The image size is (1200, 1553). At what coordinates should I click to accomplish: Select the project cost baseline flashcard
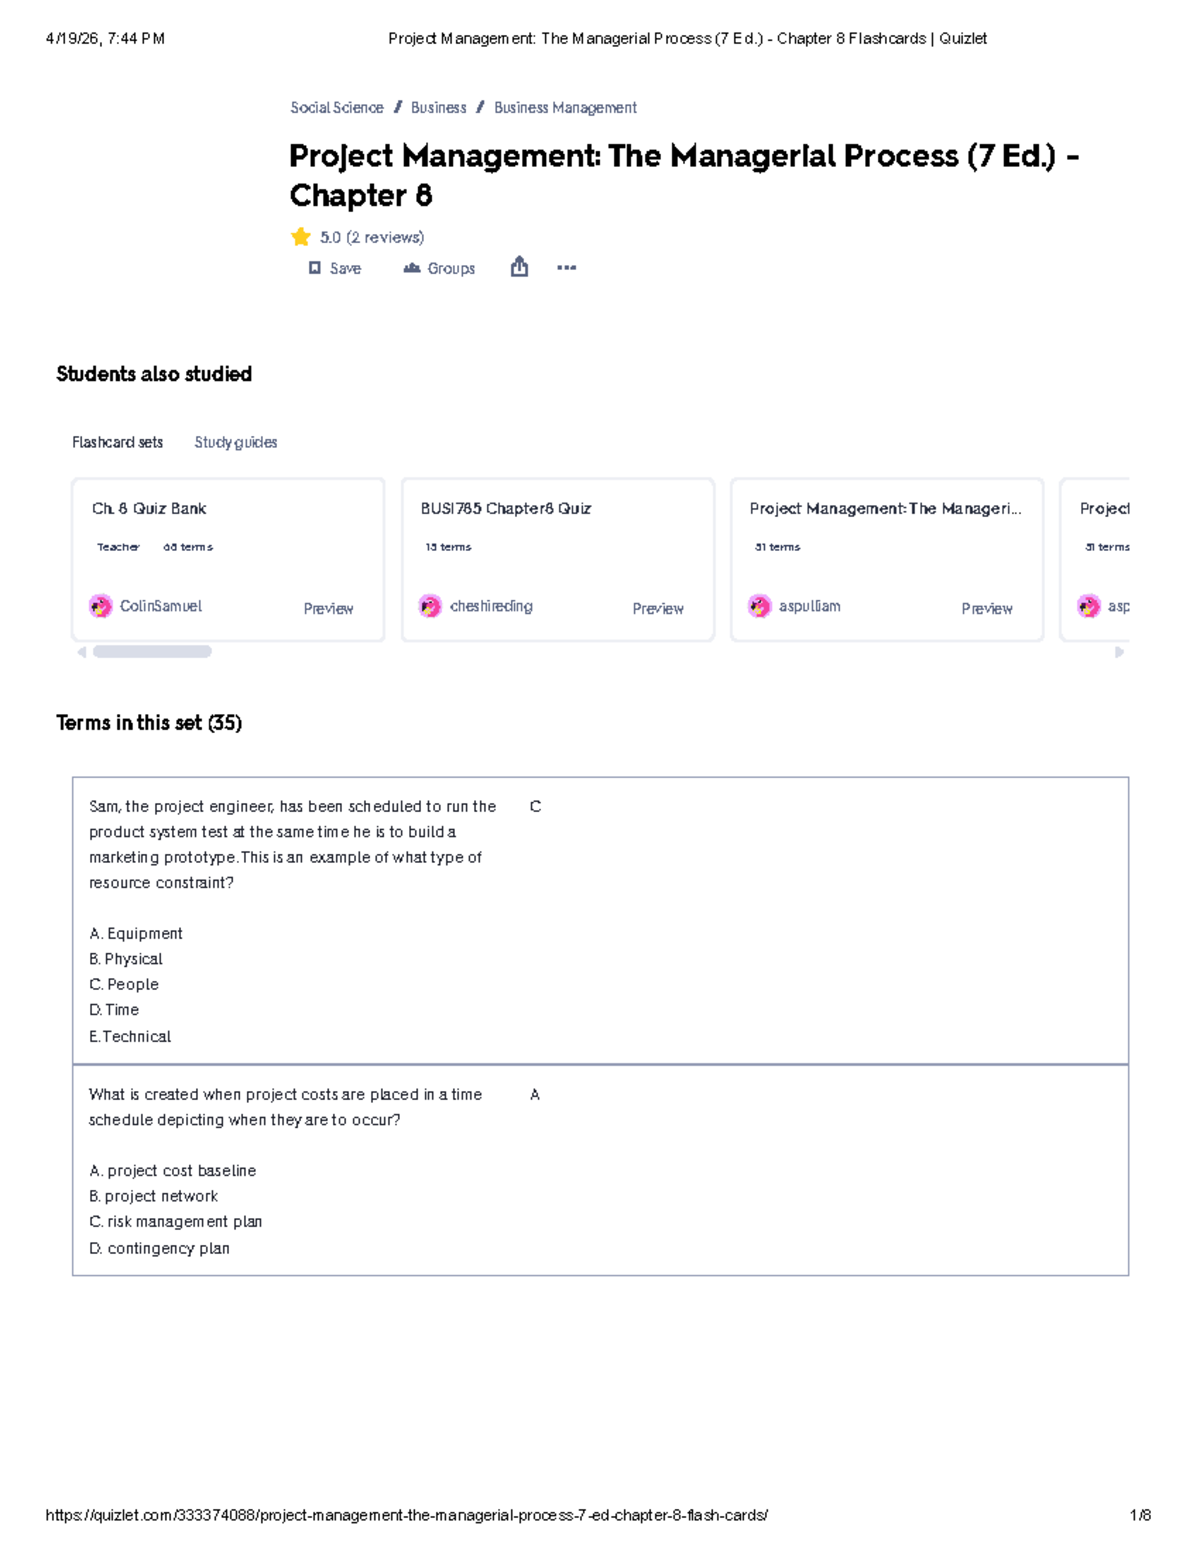(x=600, y=1170)
